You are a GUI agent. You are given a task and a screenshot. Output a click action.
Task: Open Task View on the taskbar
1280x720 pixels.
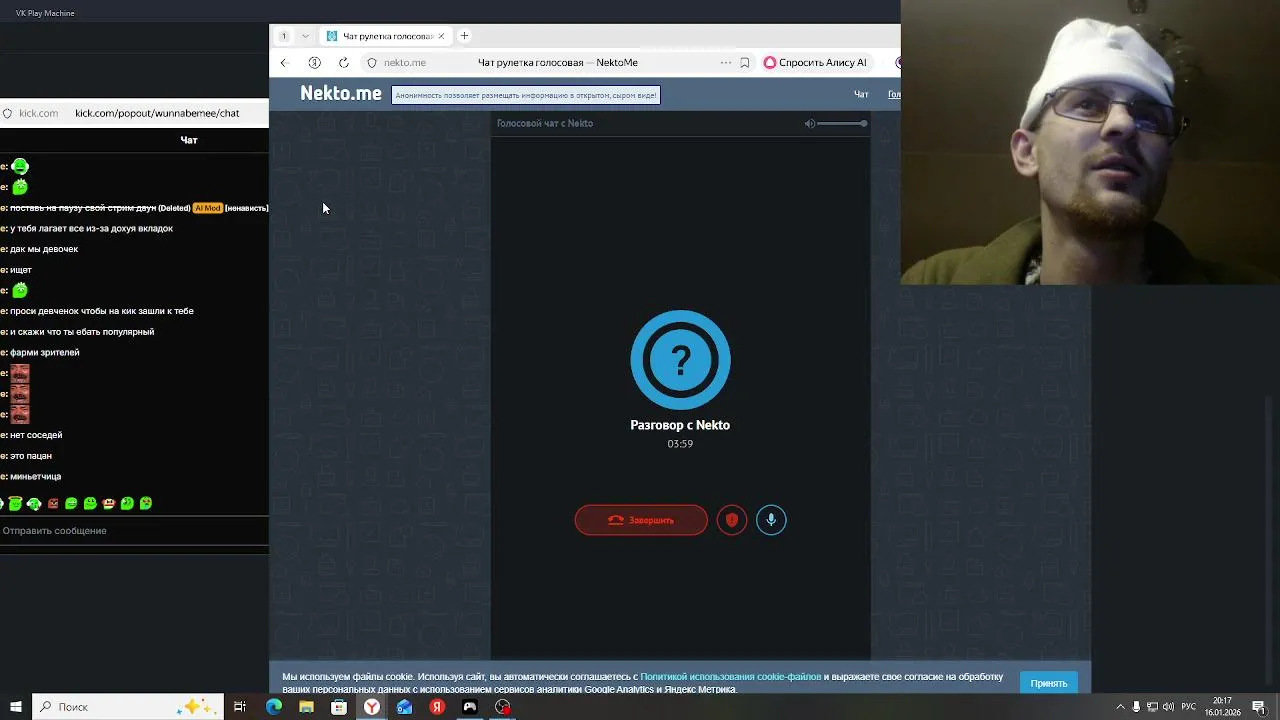(240, 707)
